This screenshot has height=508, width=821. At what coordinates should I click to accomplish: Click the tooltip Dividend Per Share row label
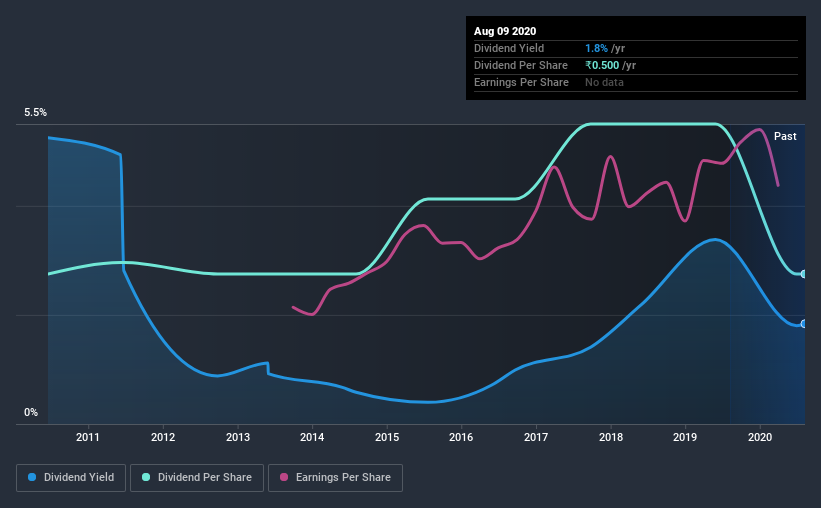click(x=520, y=65)
